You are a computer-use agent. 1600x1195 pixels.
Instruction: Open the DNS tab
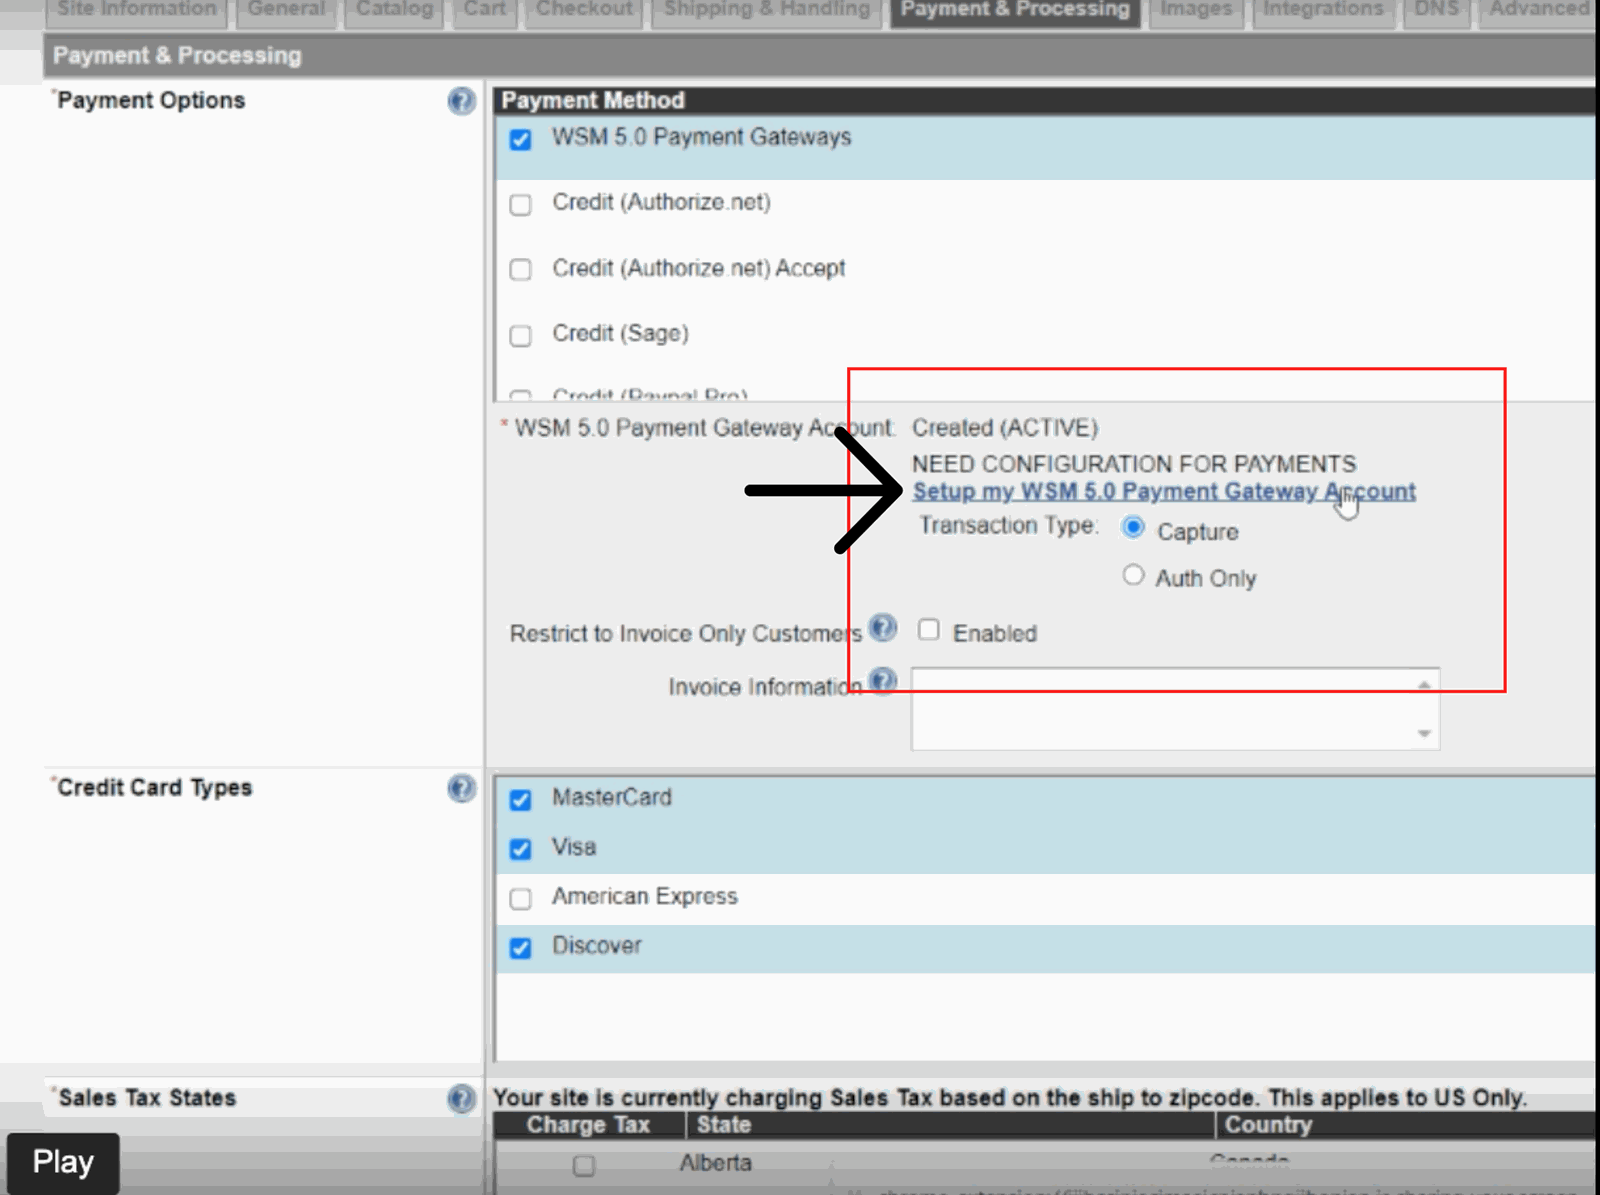pos(1436,11)
